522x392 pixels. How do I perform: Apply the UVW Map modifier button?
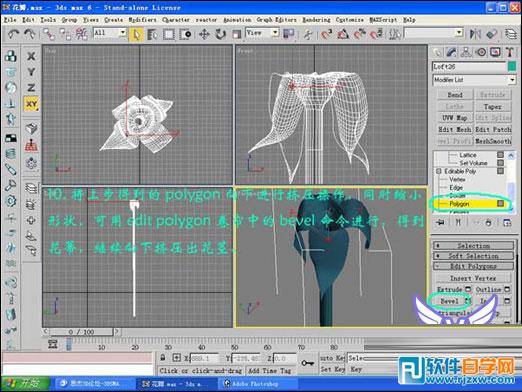click(455, 118)
